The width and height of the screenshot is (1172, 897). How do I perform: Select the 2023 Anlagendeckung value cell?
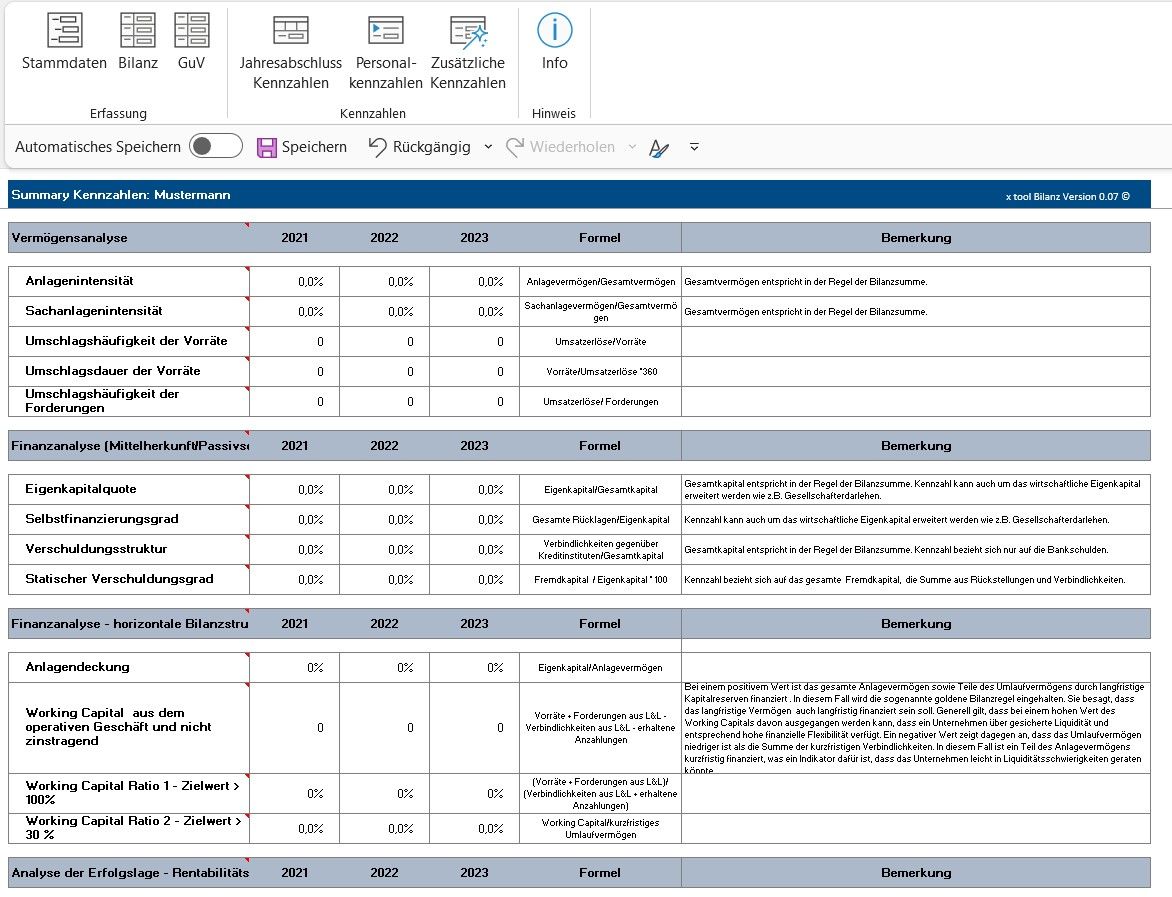coord(474,667)
